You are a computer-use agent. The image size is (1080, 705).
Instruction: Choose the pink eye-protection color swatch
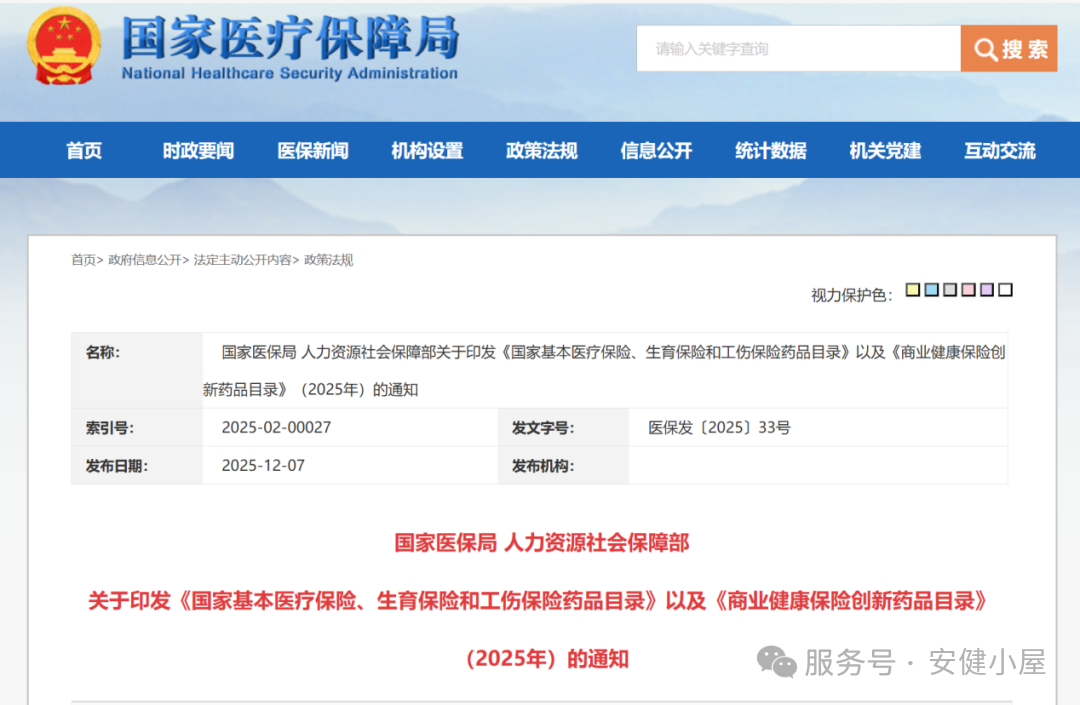(968, 290)
